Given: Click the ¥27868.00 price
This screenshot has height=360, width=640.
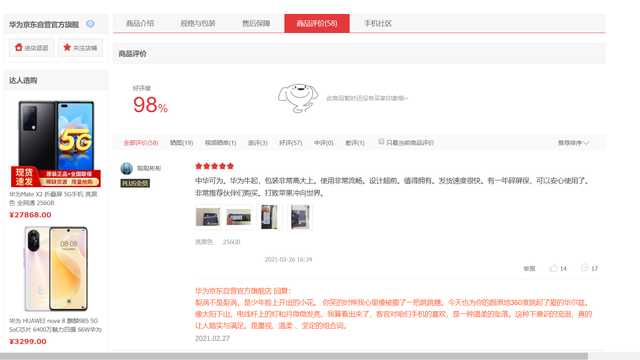Looking at the screenshot, I should pos(30,215).
